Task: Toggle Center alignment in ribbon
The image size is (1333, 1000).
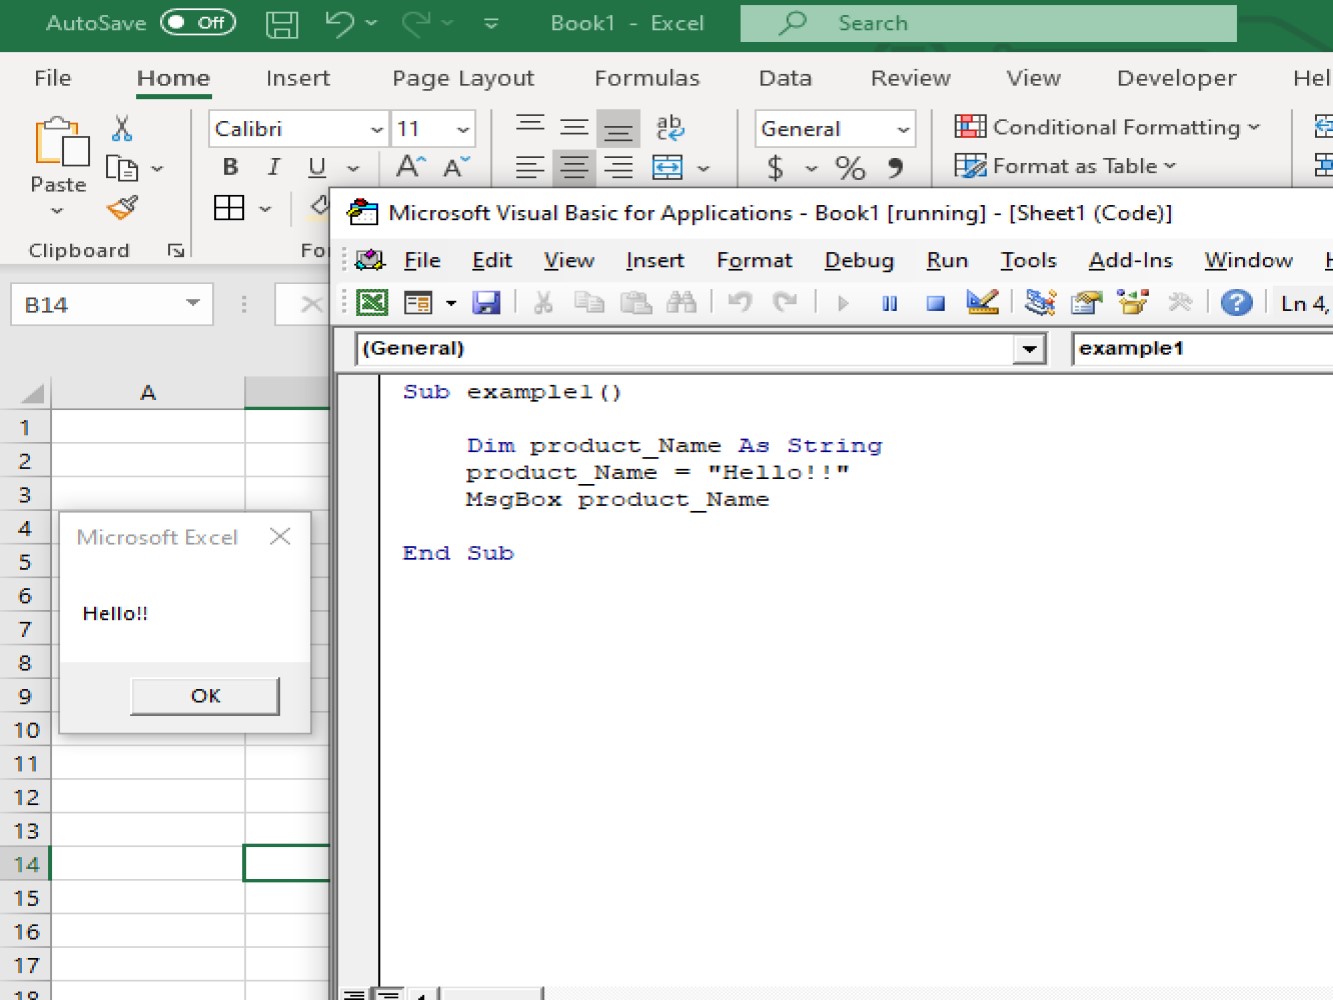Action: [574, 168]
